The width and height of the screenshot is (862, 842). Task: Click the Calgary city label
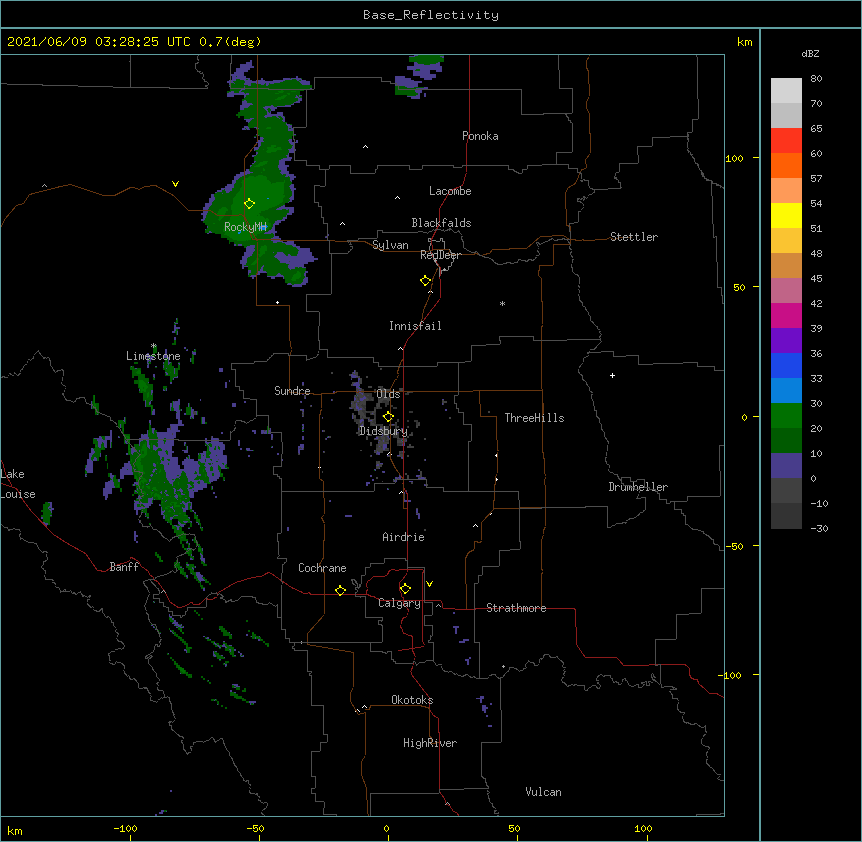click(x=400, y=603)
